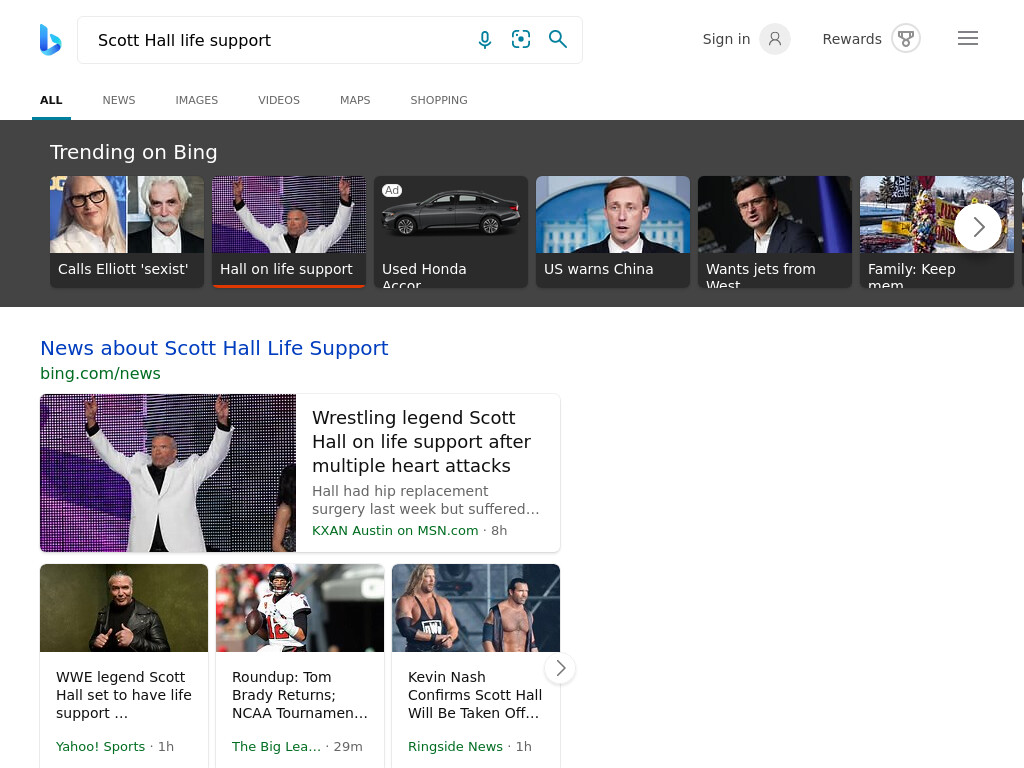Click the account avatar icon

click(775, 39)
